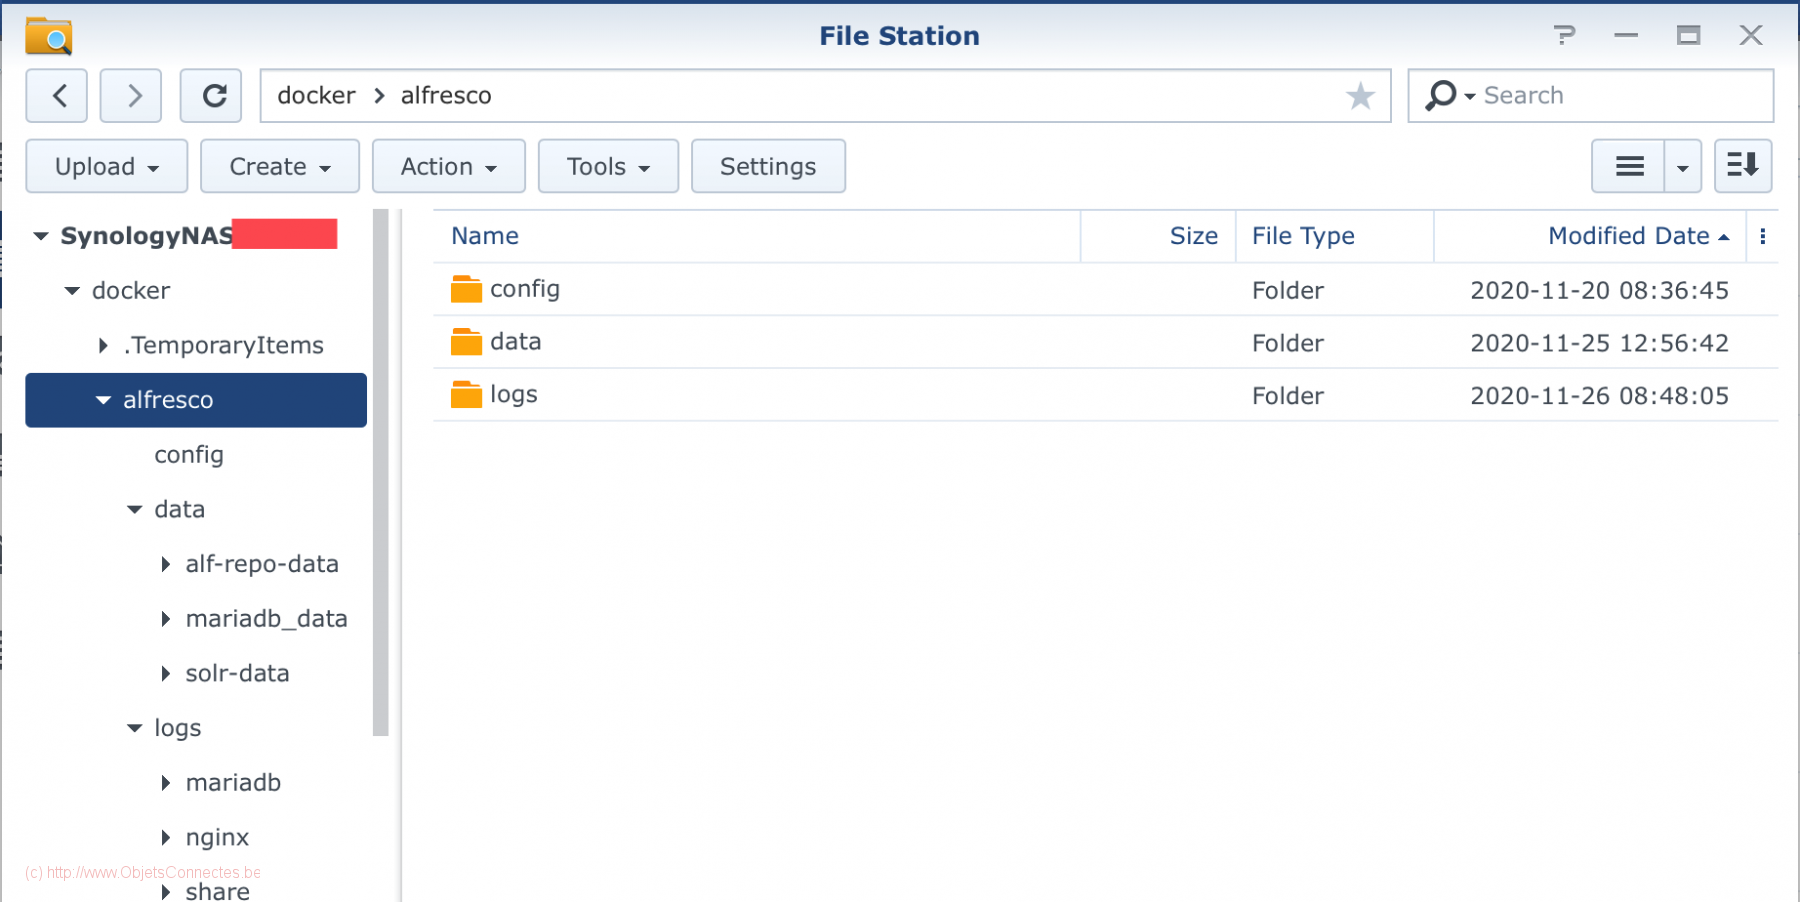Open search options magnifier dropdown
The height and width of the screenshot is (902, 1800).
(1450, 96)
